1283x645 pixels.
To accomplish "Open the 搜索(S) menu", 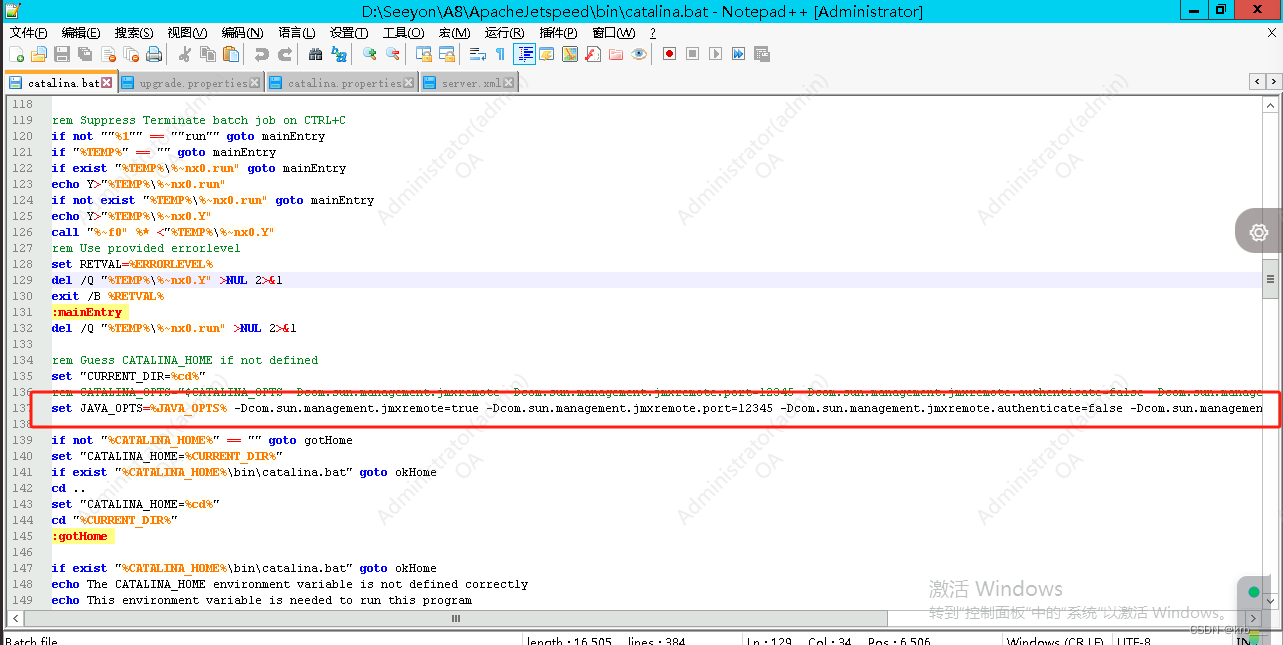I will [x=134, y=33].
